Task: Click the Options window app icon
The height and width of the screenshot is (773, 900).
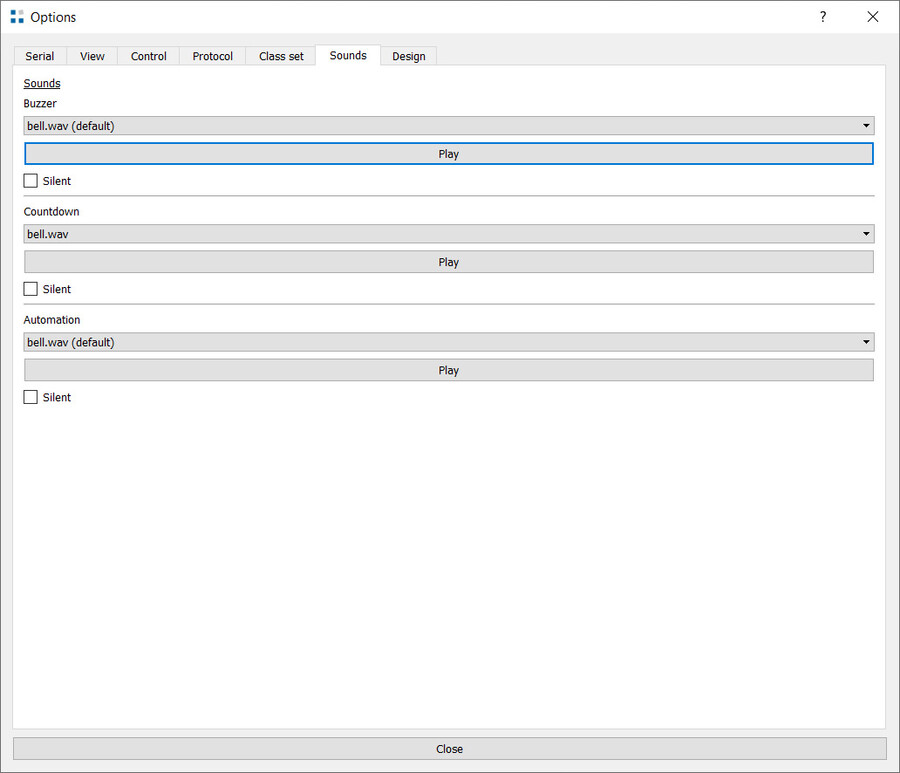Action: 17,17
